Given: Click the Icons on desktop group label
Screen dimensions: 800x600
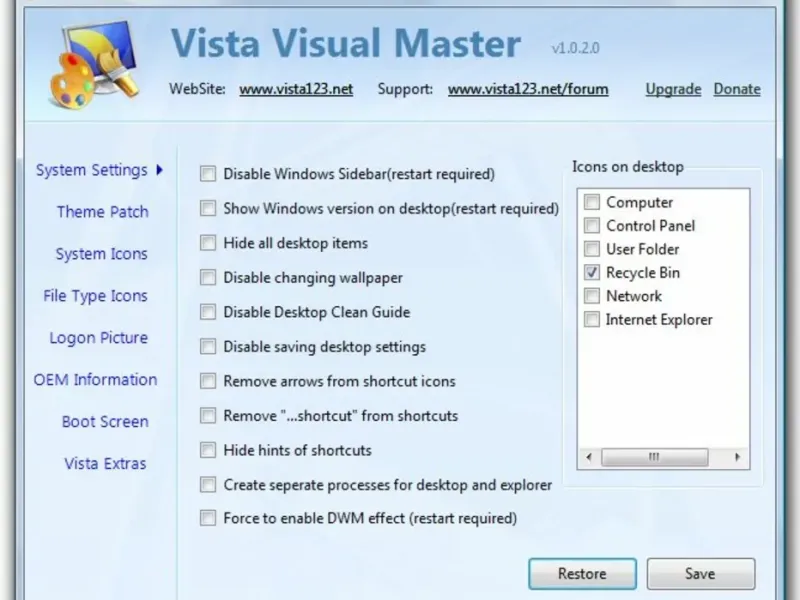Looking at the screenshot, I should click(628, 167).
